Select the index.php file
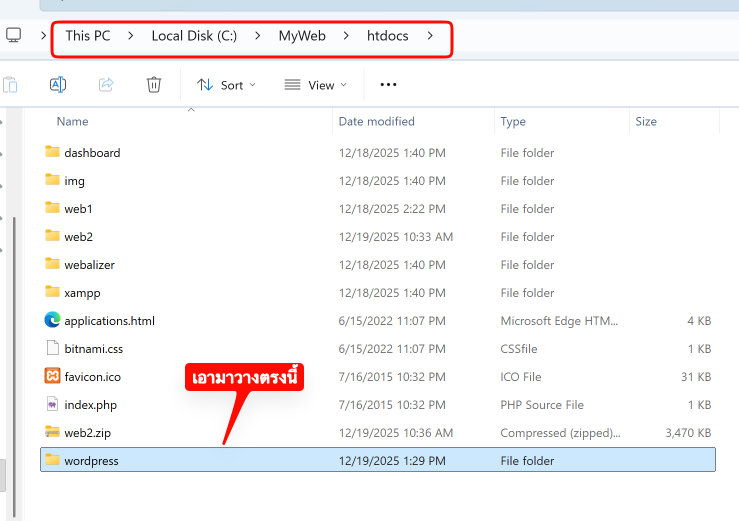The width and height of the screenshot is (739, 521). pyautogui.click(x=91, y=405)
